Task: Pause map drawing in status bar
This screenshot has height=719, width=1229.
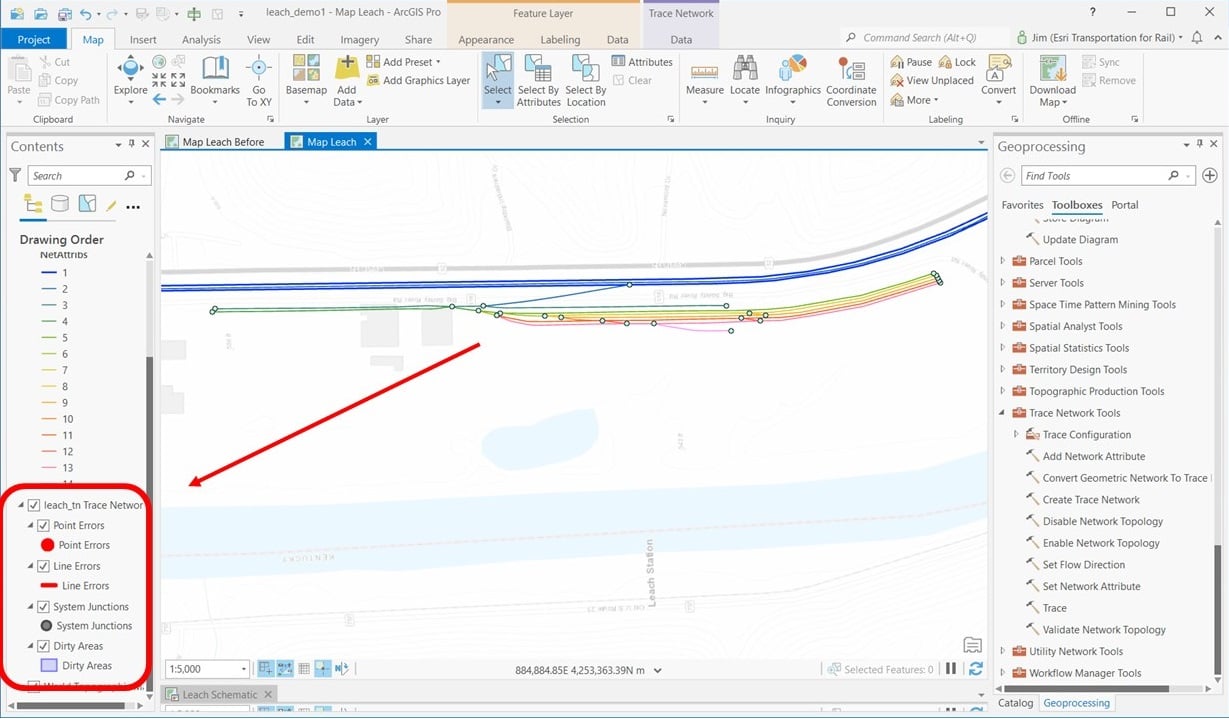Action: pos(952,669)
